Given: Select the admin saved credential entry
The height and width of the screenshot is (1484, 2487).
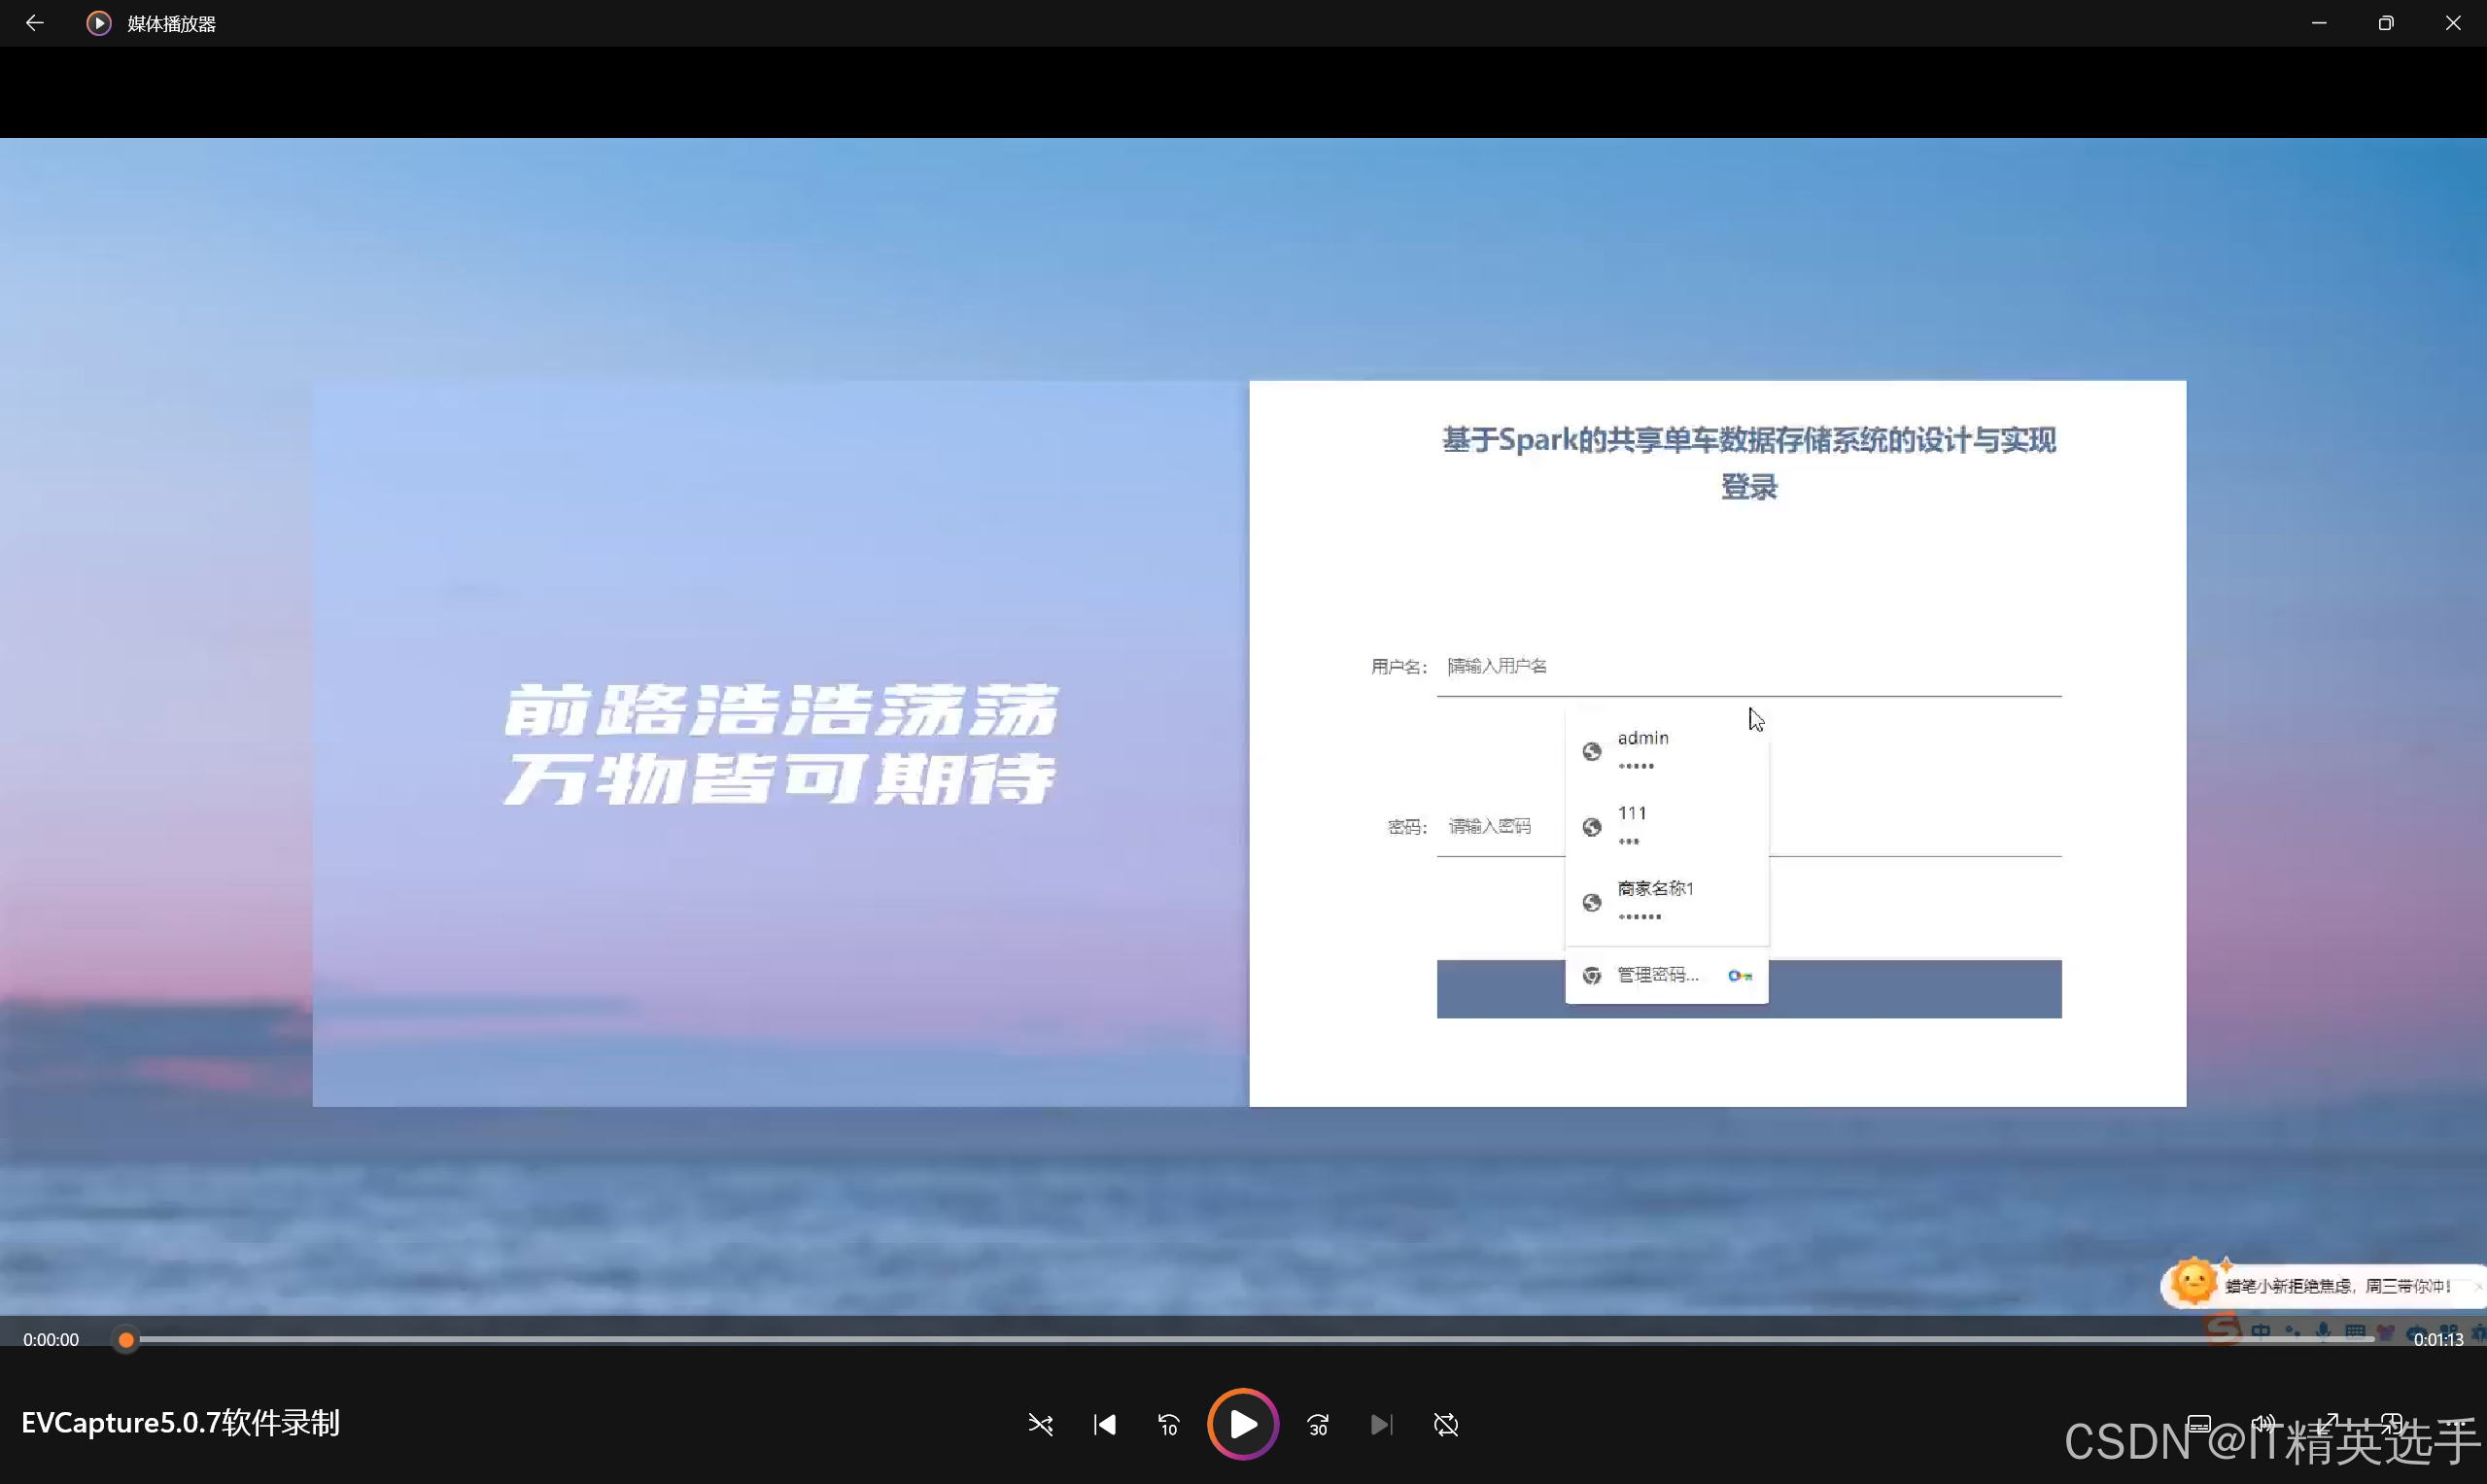Looking at the screenshot, I should tap(1667, 751).
